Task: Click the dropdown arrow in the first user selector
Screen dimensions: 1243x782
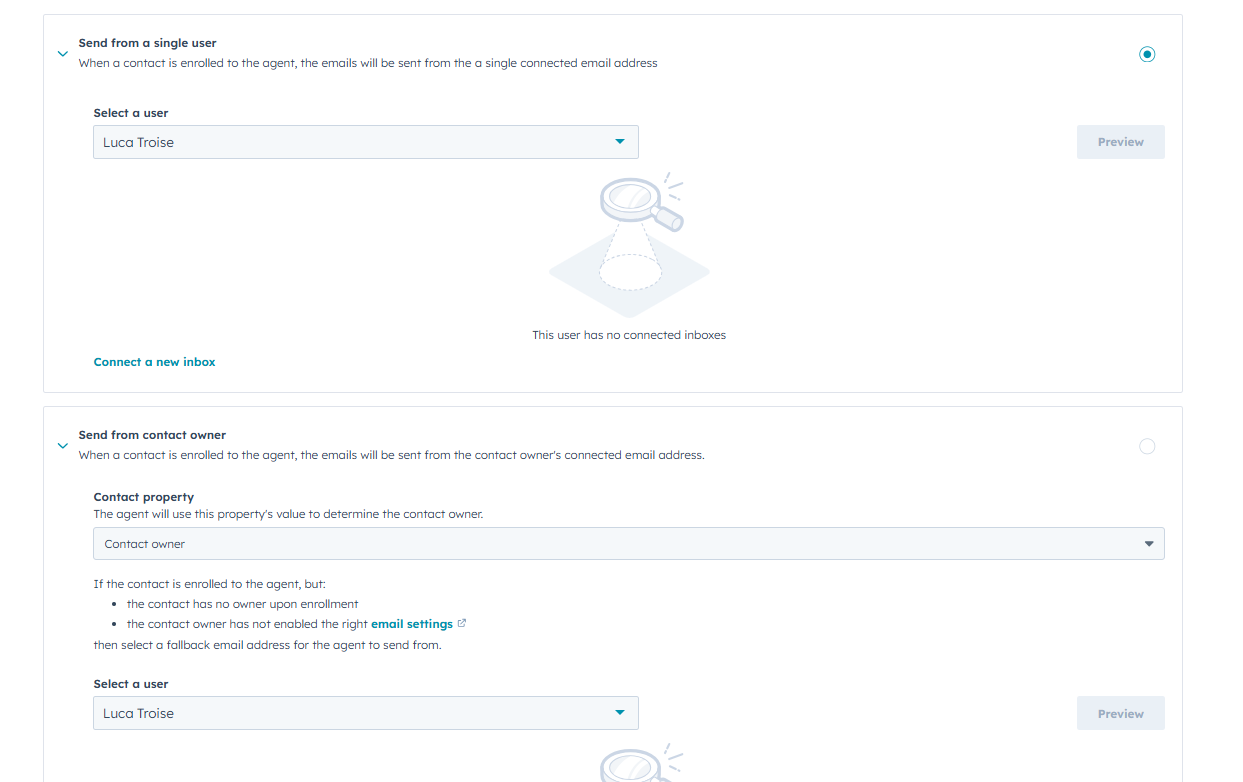Action: pos(619,141)
